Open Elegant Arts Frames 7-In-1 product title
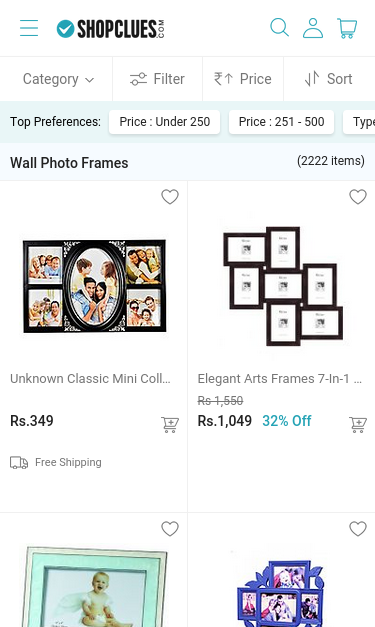This screenshot has height=627, width=375. coord(280,378)
